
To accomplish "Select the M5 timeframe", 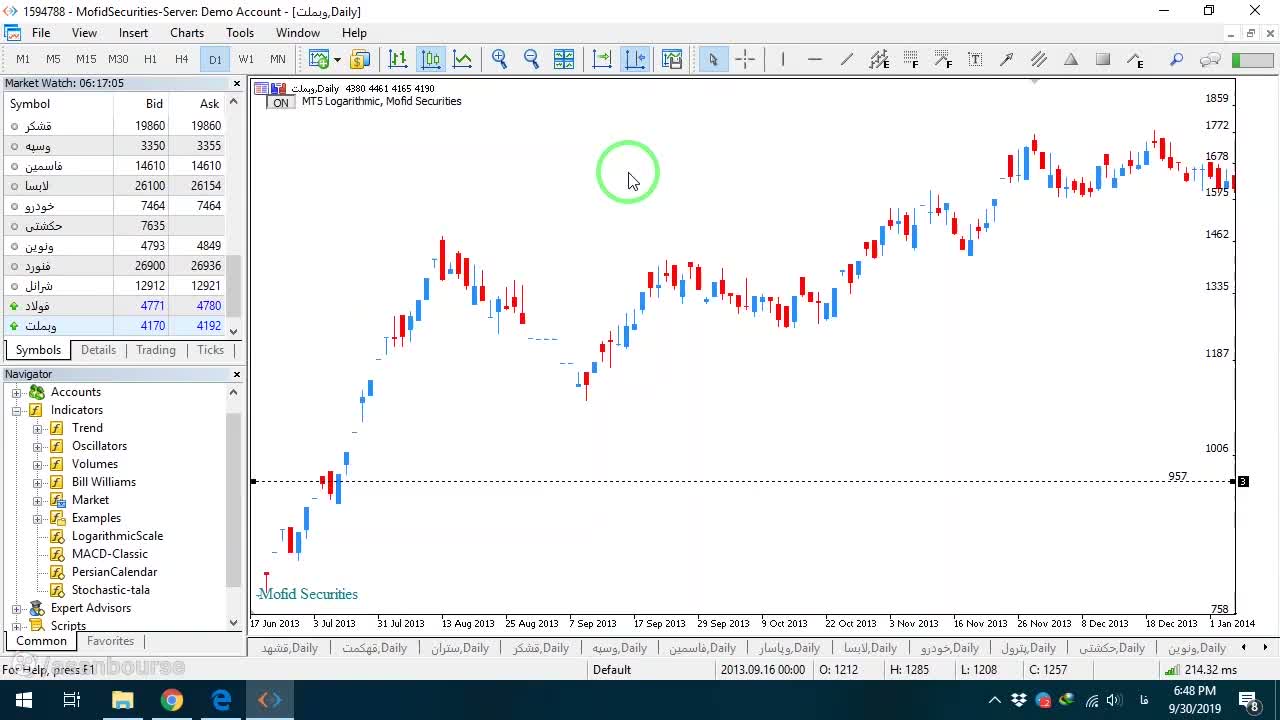I will pos(54,59).
